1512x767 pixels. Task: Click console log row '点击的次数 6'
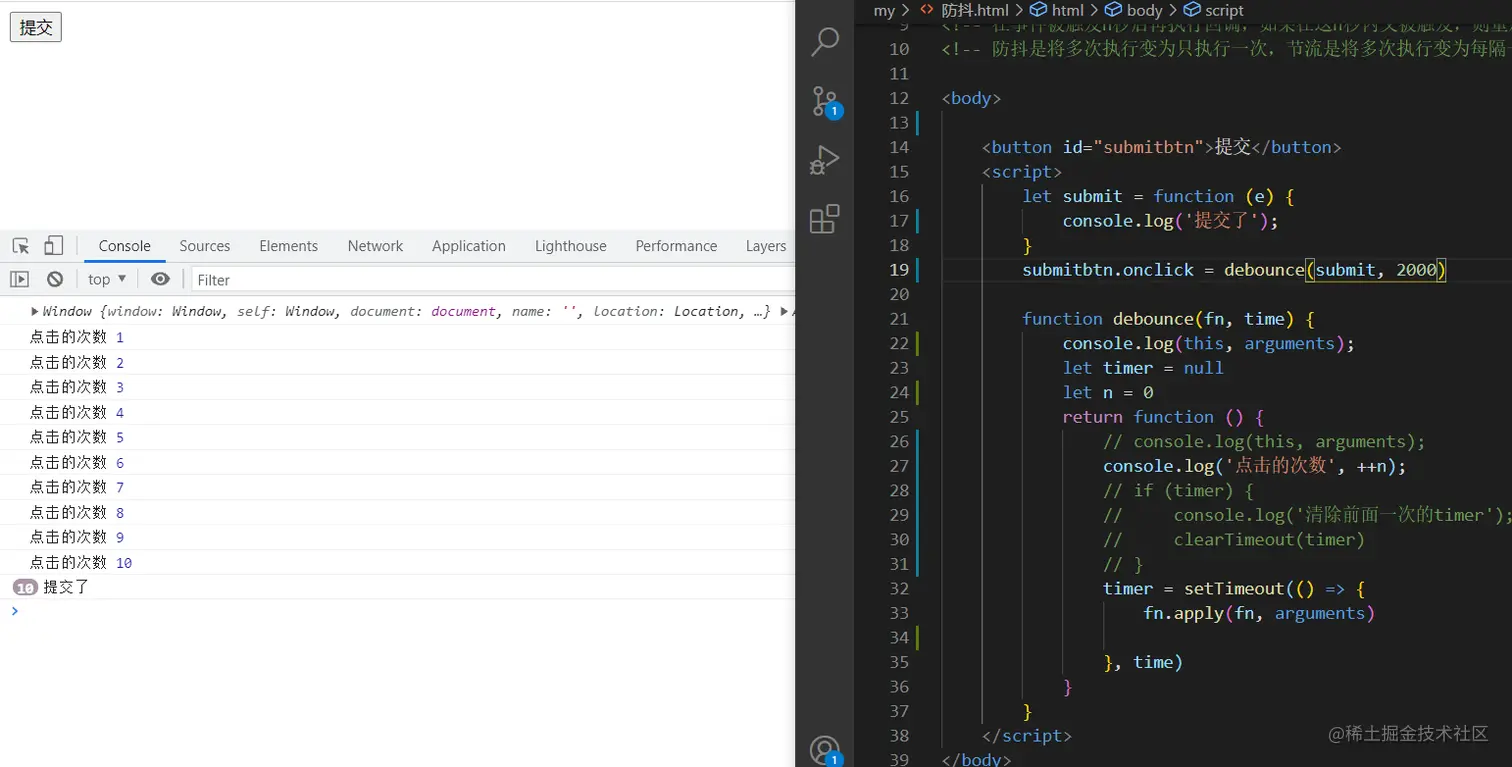click(397, 462)
